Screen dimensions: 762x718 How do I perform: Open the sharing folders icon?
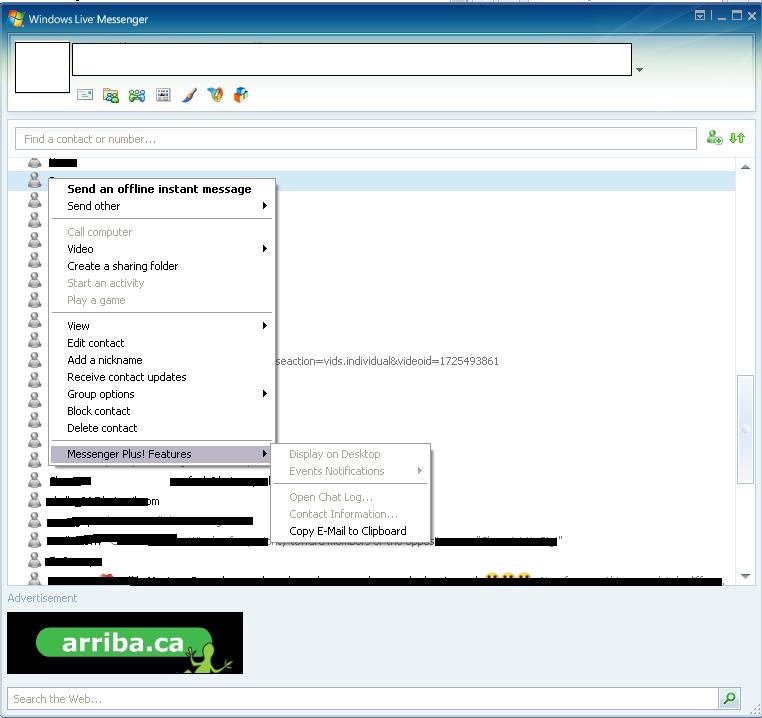pos(111,95)
